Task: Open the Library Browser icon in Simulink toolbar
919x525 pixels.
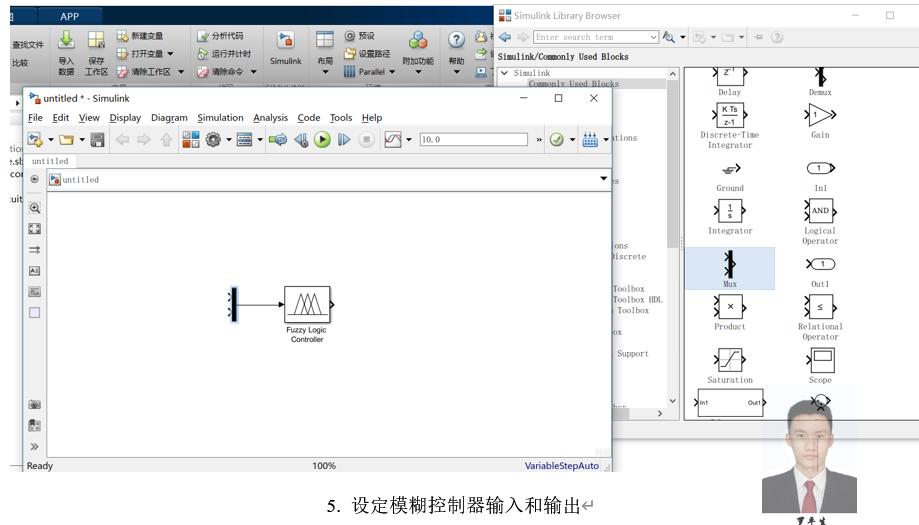Action: click(x=190, y=139)
